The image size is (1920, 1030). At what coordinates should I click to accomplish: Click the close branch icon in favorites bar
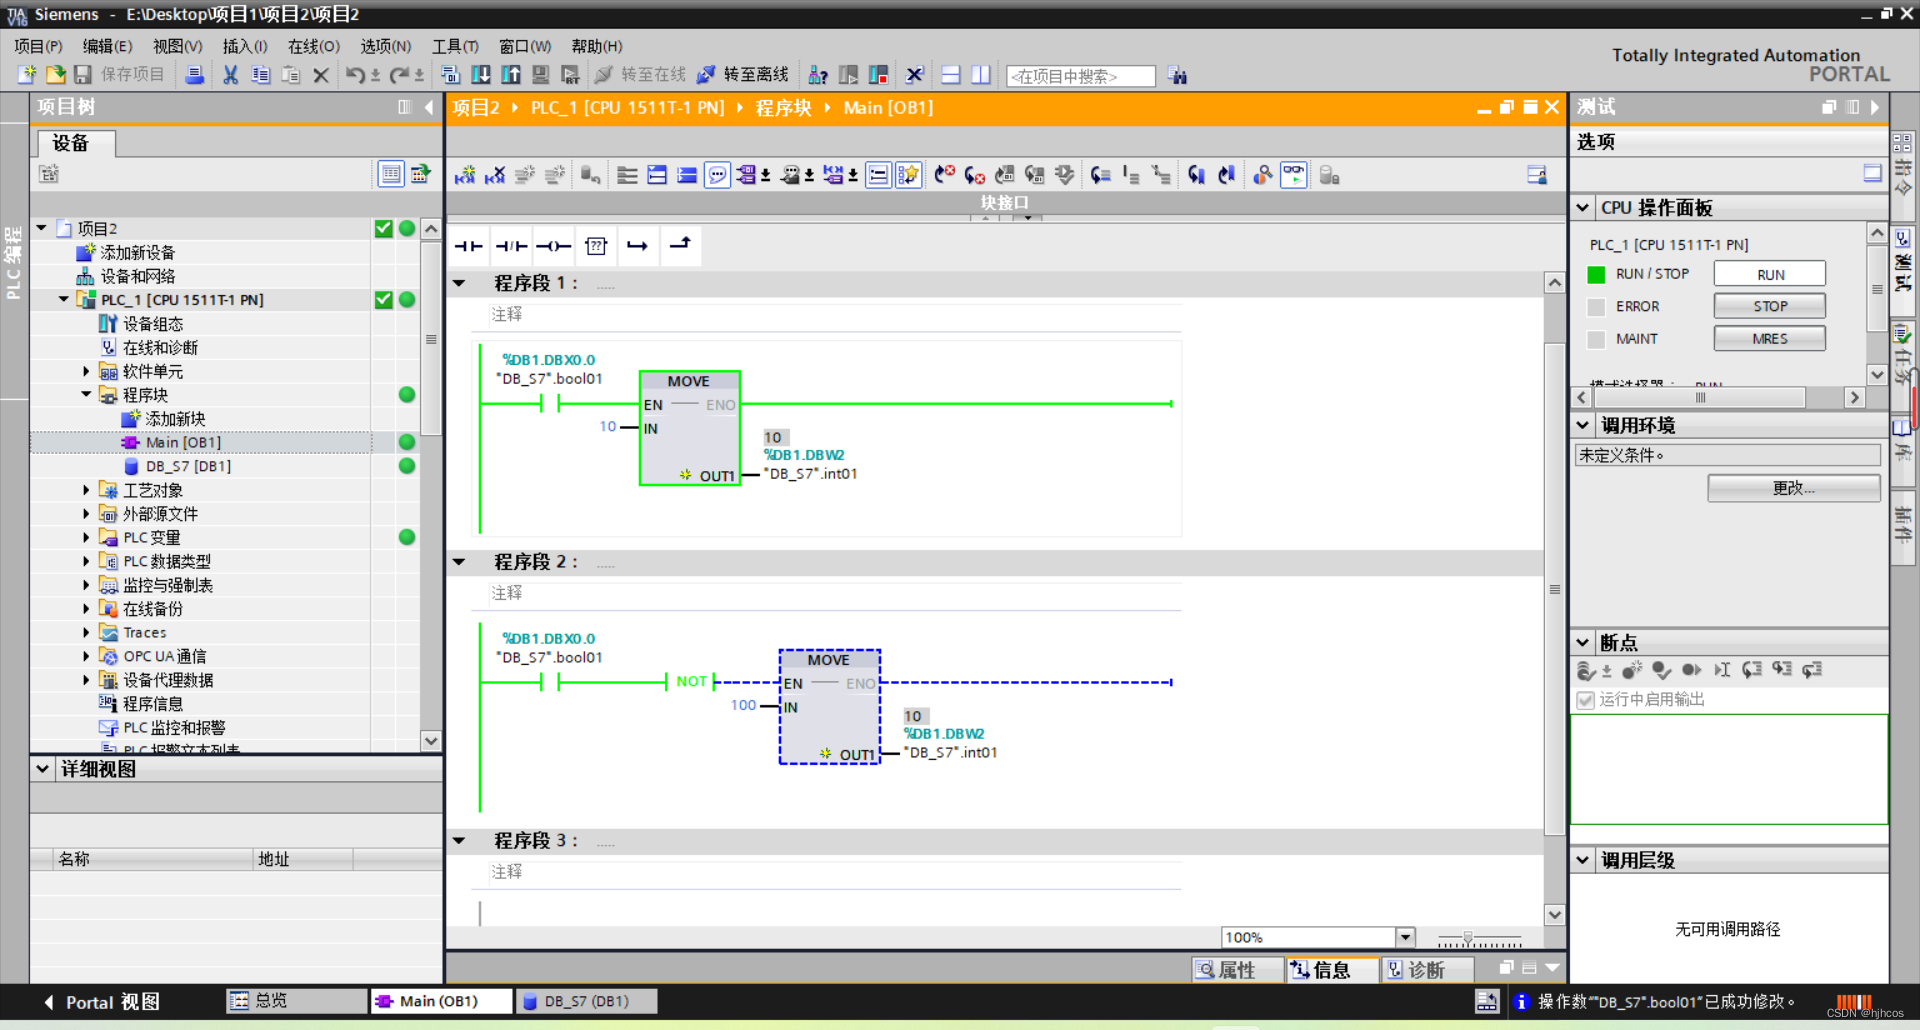click(680, 246)
